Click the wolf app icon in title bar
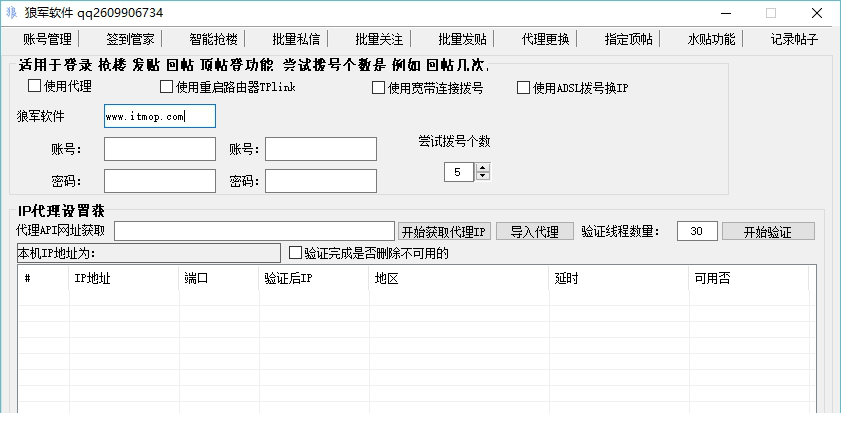The width and height of the screenshot is (841, 429). (11, 13)
